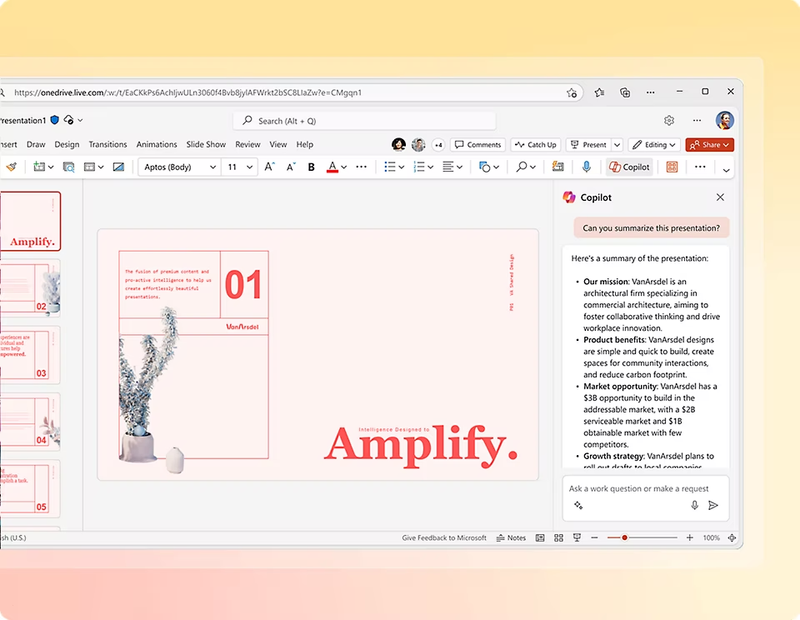Click the Catch Up button
The height and width of the screenshot is (620, 800).
(536, 145)
